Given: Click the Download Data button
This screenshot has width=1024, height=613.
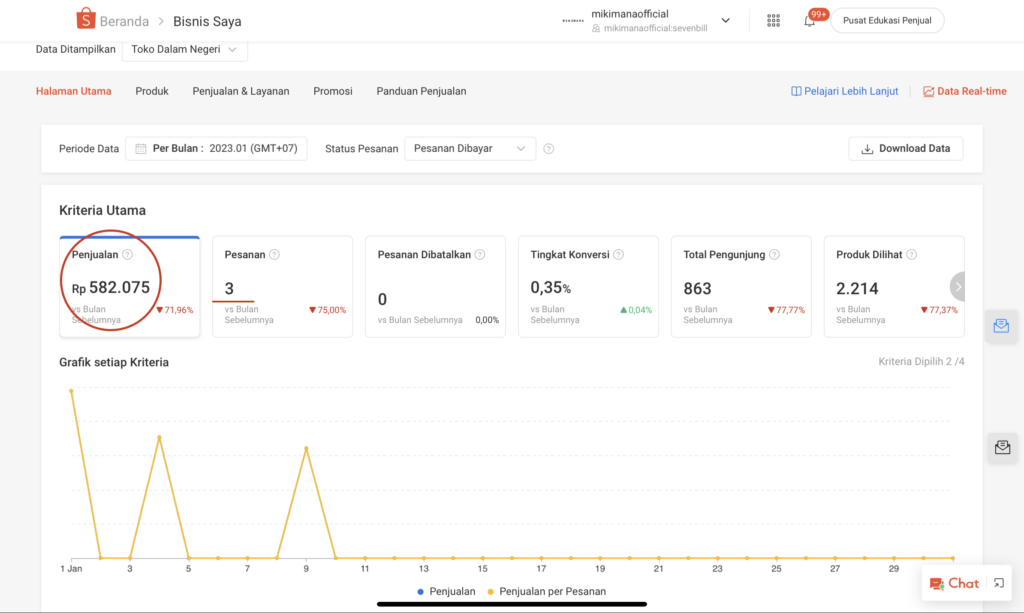Looking at the screenshot, I should pos(905,149).
